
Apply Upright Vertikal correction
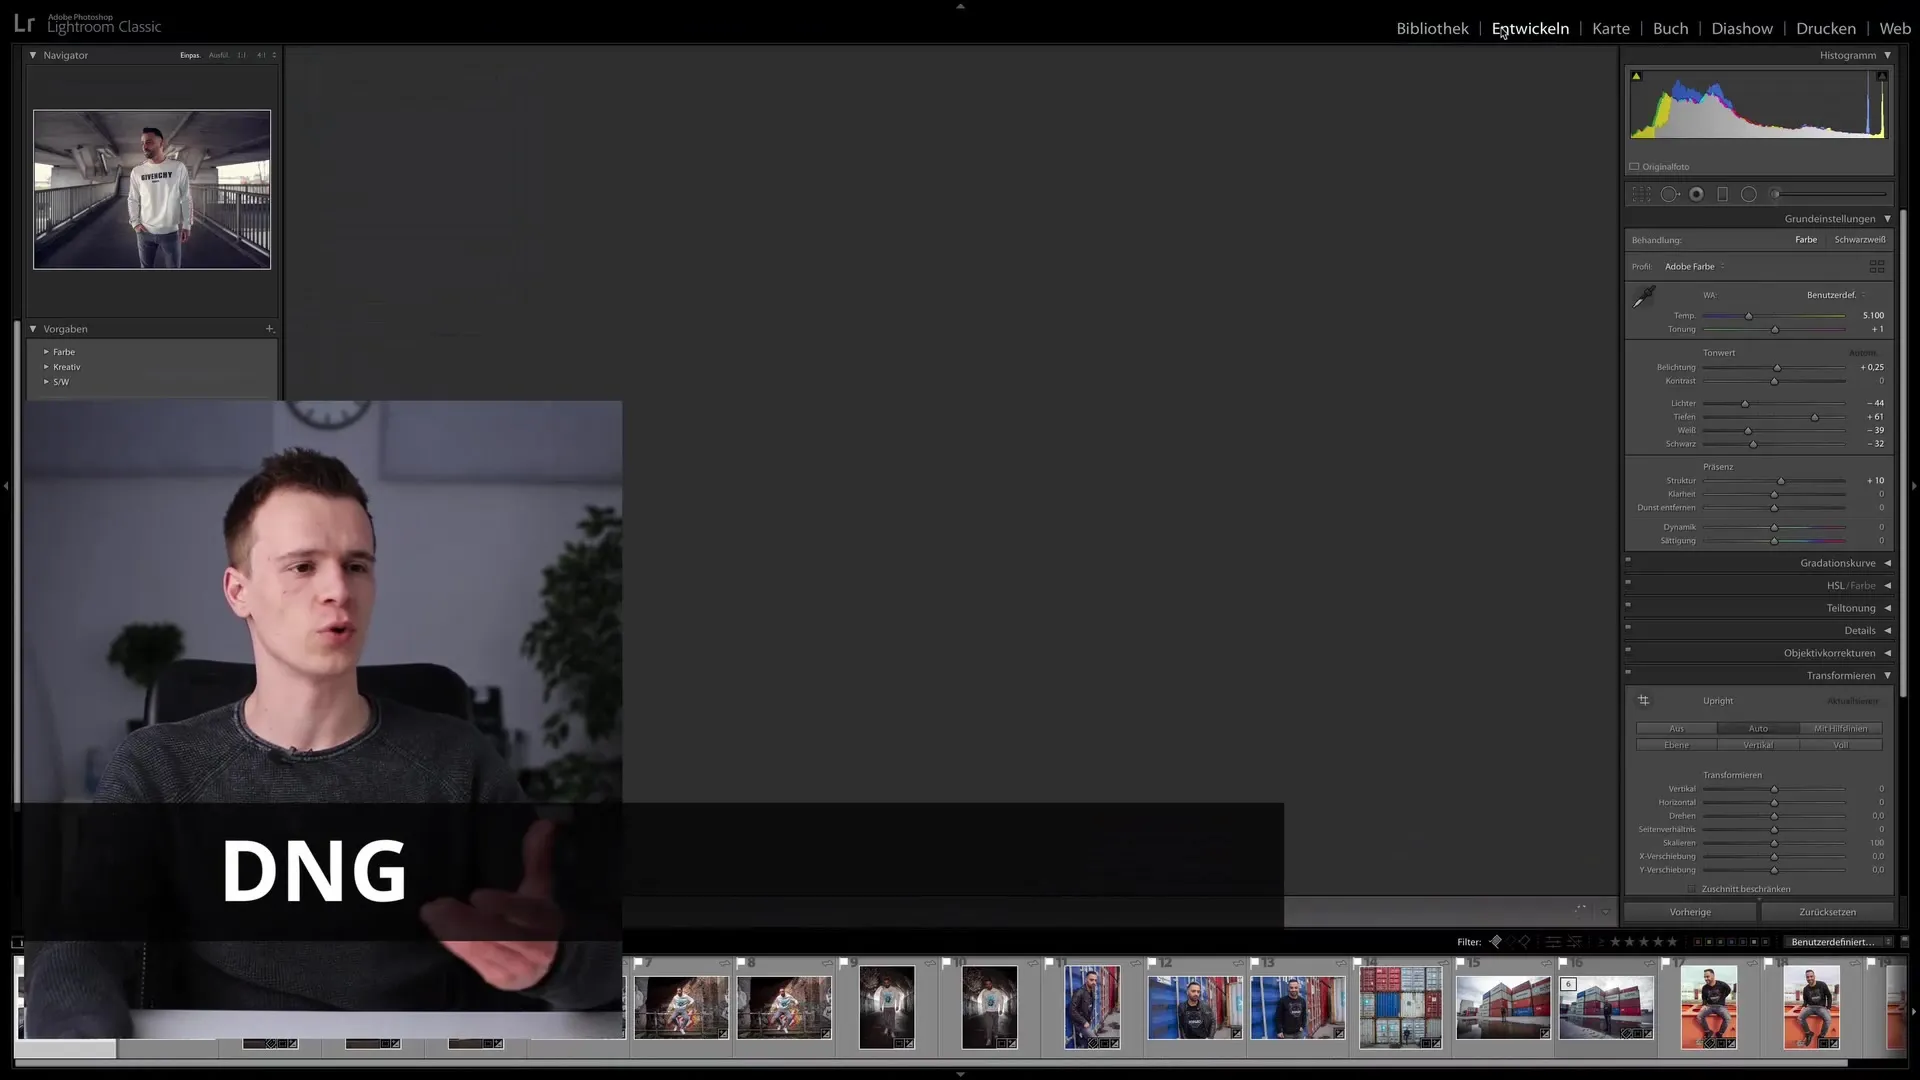[1758, 745]
